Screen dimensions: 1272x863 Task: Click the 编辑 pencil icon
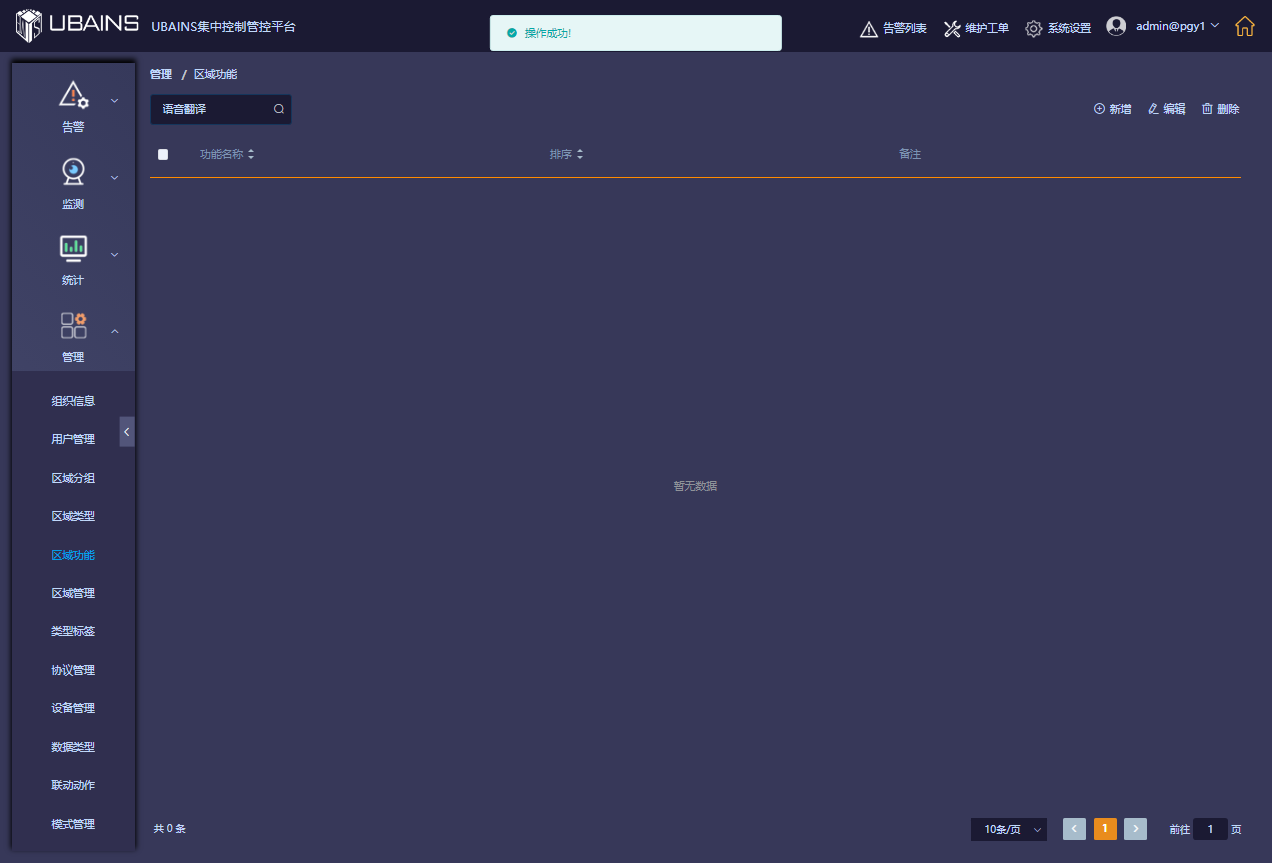tap(1153, 109)
